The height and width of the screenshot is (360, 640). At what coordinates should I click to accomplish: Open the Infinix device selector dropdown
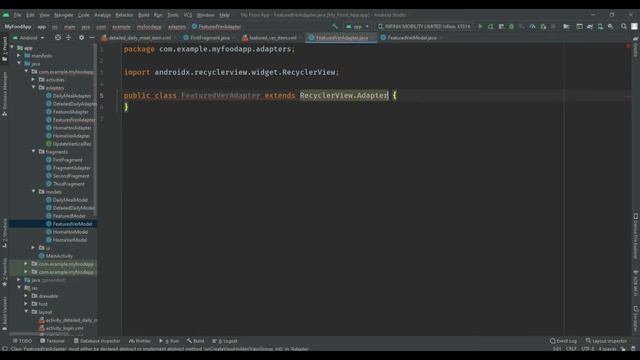click(x=424, y=27)
